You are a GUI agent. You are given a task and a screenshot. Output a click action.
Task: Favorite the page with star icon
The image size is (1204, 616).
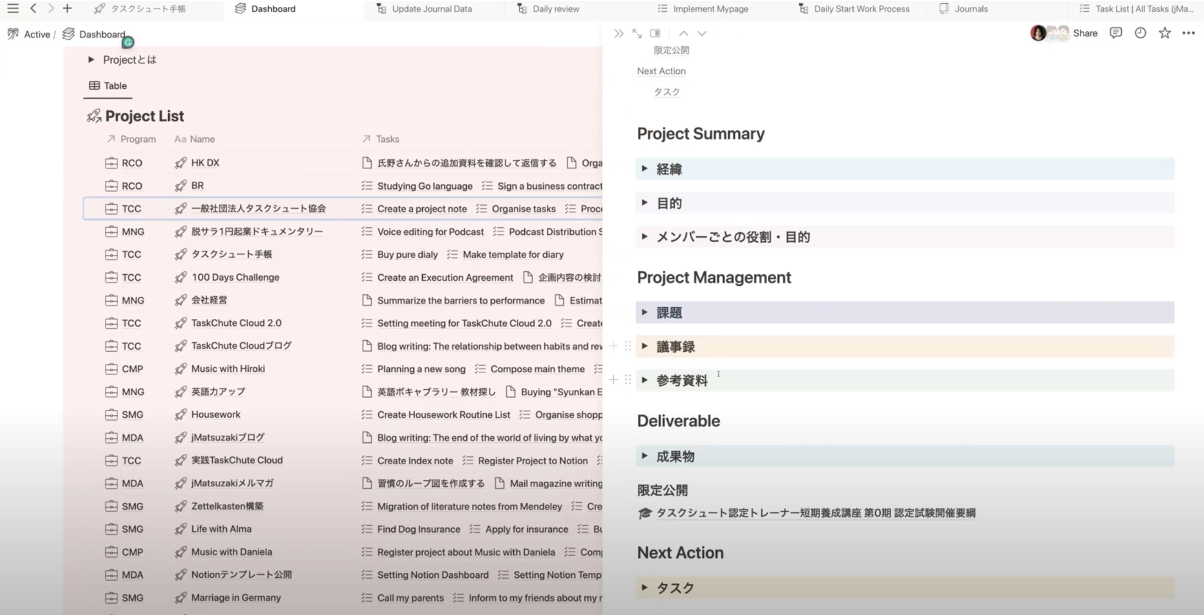(x=1165, y=33)
